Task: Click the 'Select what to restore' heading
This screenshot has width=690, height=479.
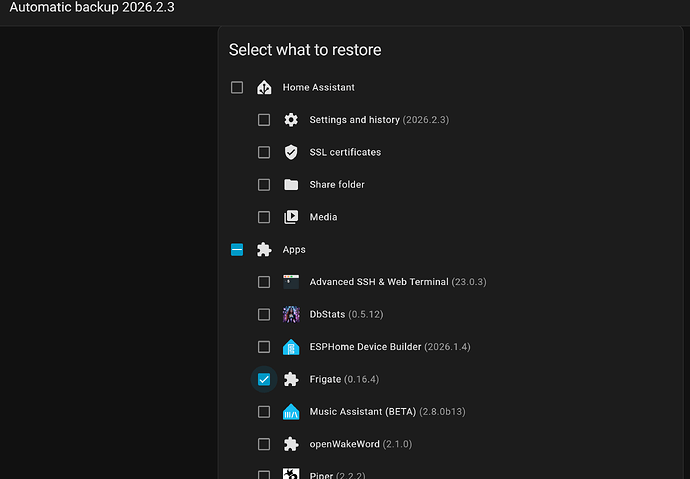Action: tap(305, 50)
